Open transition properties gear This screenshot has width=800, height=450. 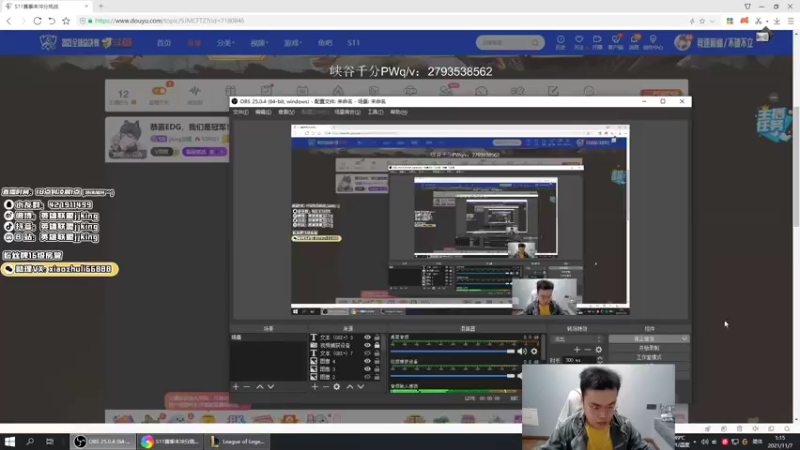(598, 349)
